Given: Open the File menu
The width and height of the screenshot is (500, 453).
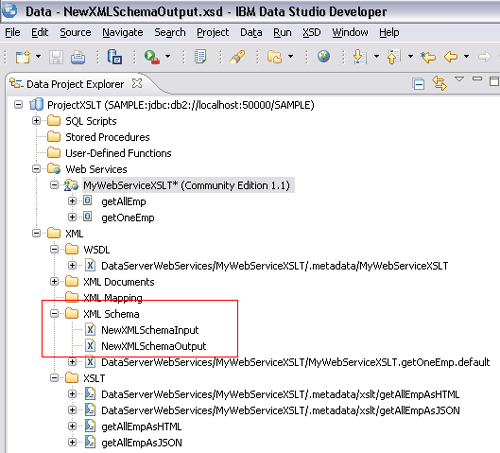Looking at the screenshot, I should pos(13,32).
